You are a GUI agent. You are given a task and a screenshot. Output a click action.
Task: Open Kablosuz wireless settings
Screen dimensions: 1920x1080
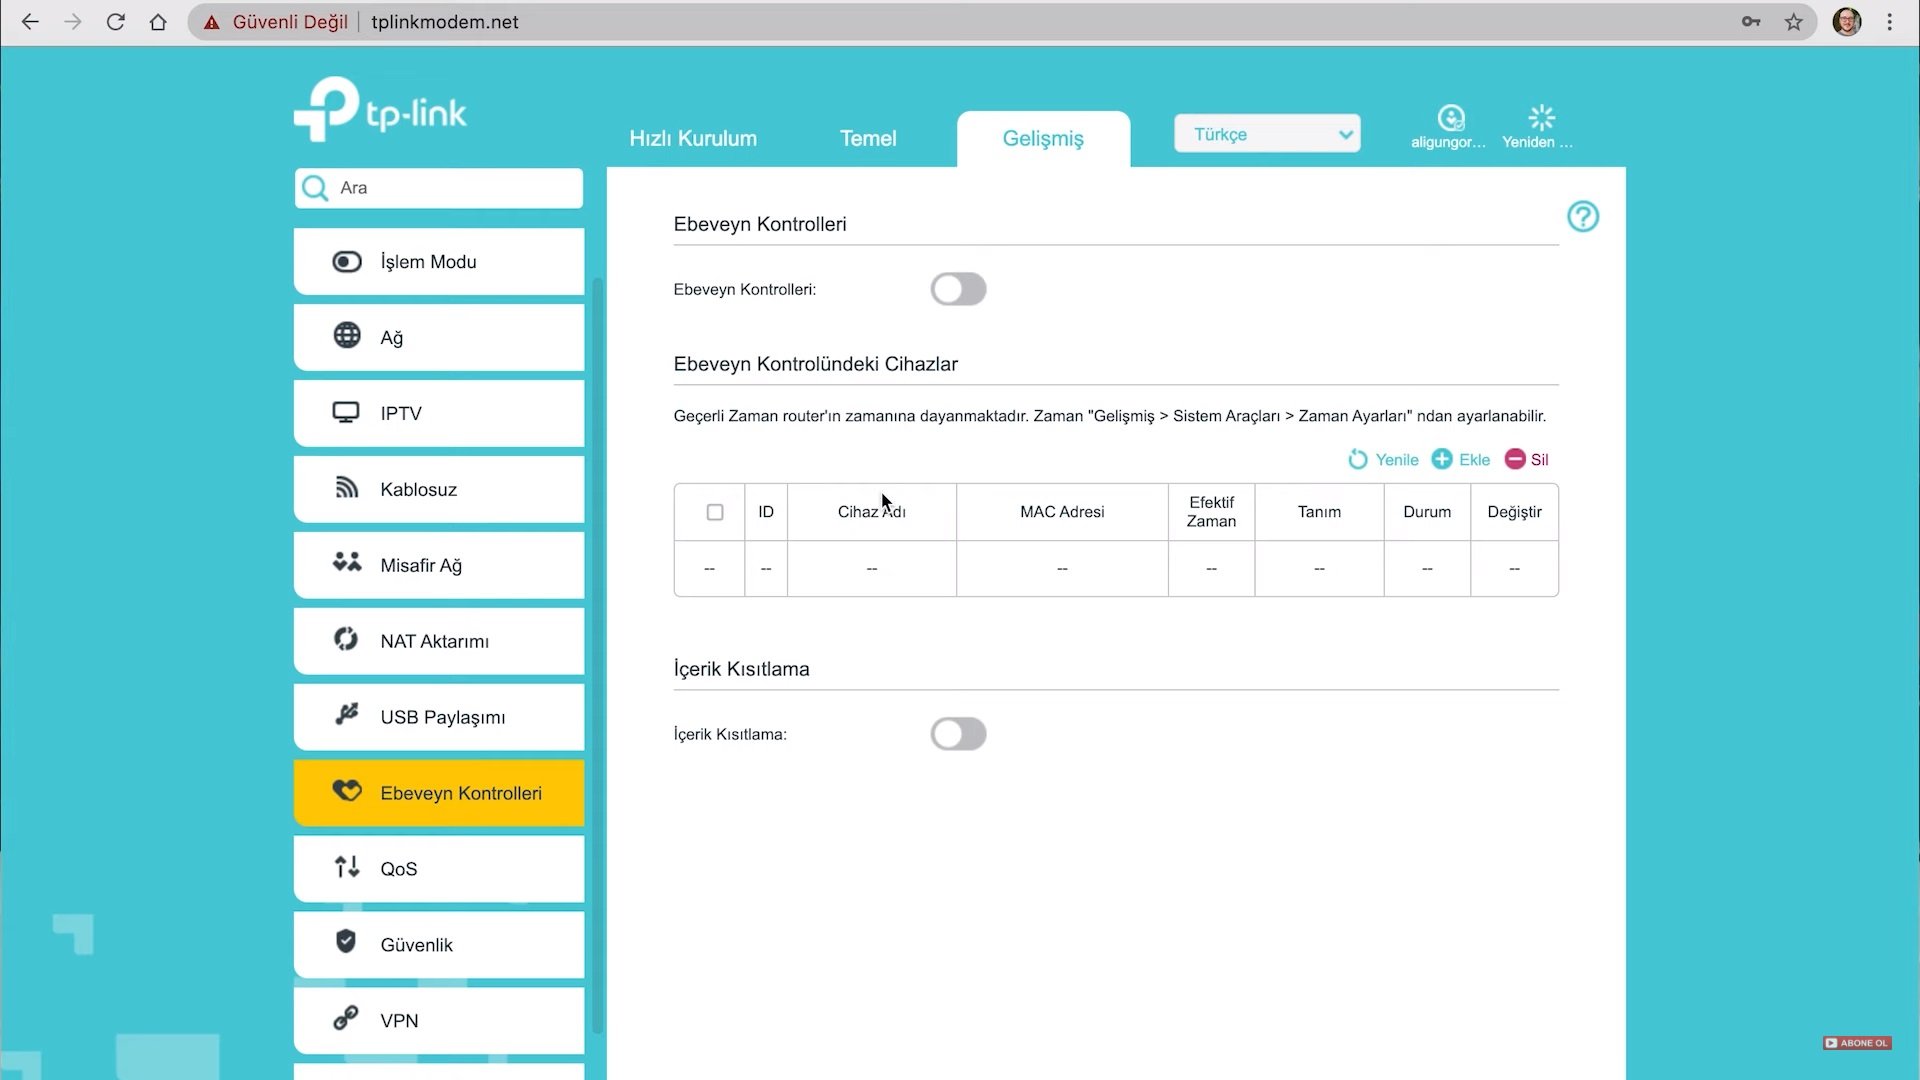tap(439, 489)
